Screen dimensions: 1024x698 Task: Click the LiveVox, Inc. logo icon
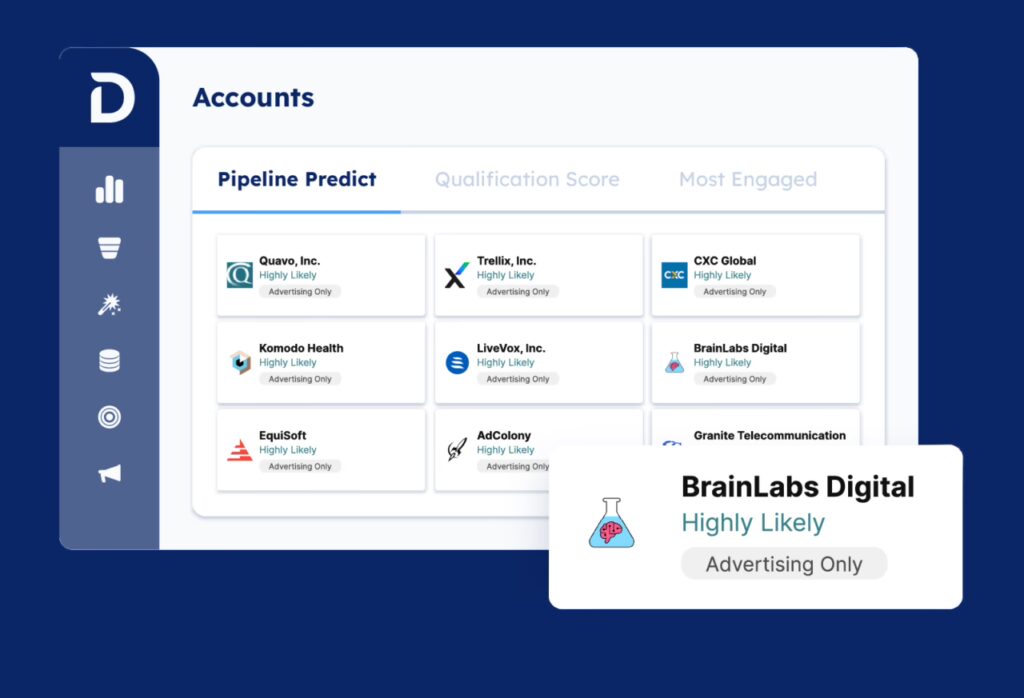457,362
